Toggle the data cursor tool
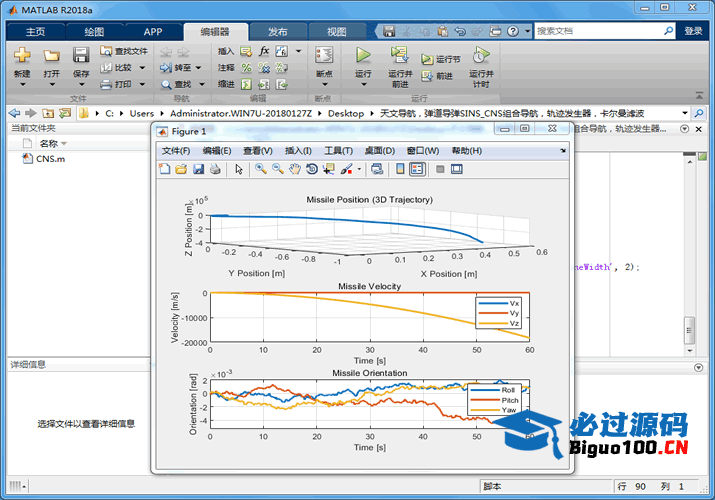 [328, 169]
